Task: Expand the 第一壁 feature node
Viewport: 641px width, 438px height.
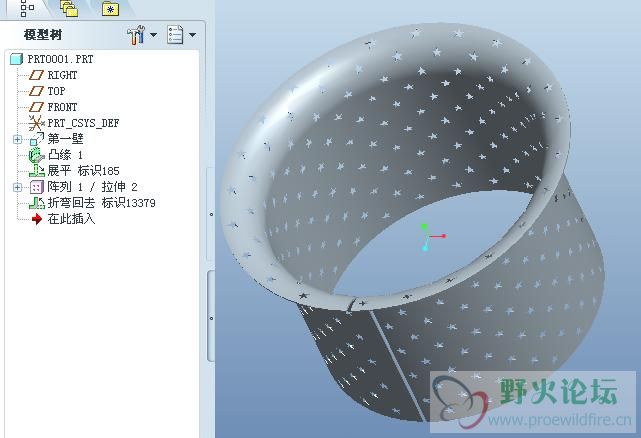Action: 17,139
